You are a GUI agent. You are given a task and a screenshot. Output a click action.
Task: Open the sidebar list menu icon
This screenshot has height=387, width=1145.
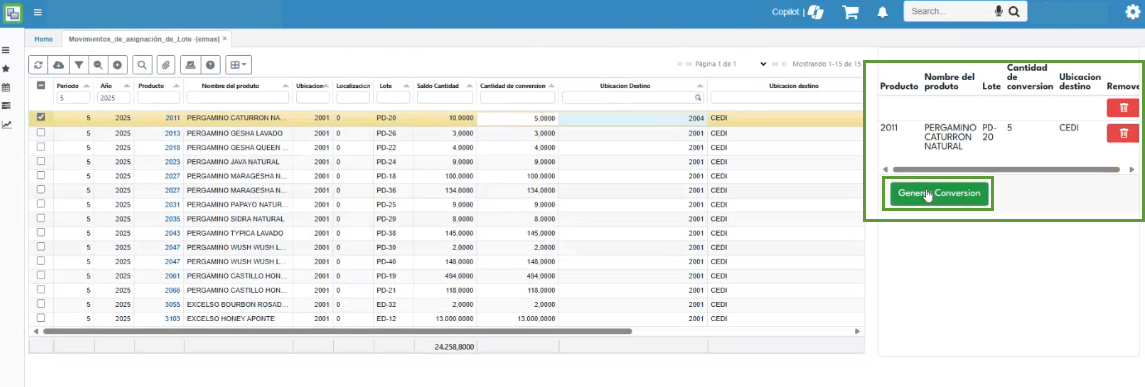tap(6, 50)
